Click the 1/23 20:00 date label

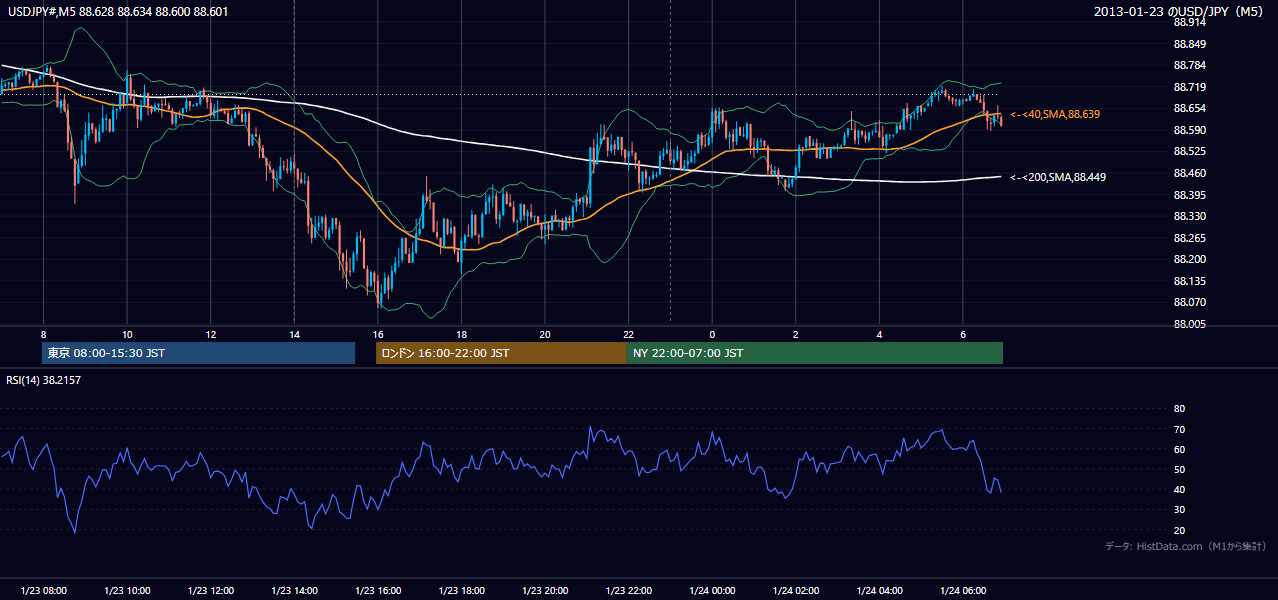545,591
